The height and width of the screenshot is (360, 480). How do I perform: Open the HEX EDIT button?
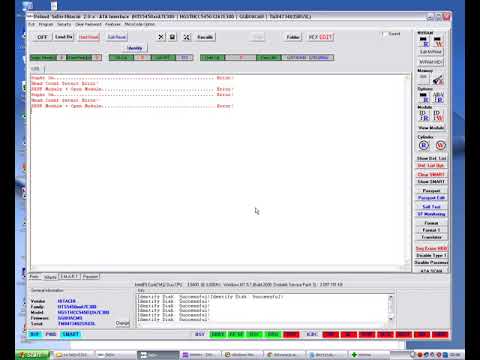[320, 37]
